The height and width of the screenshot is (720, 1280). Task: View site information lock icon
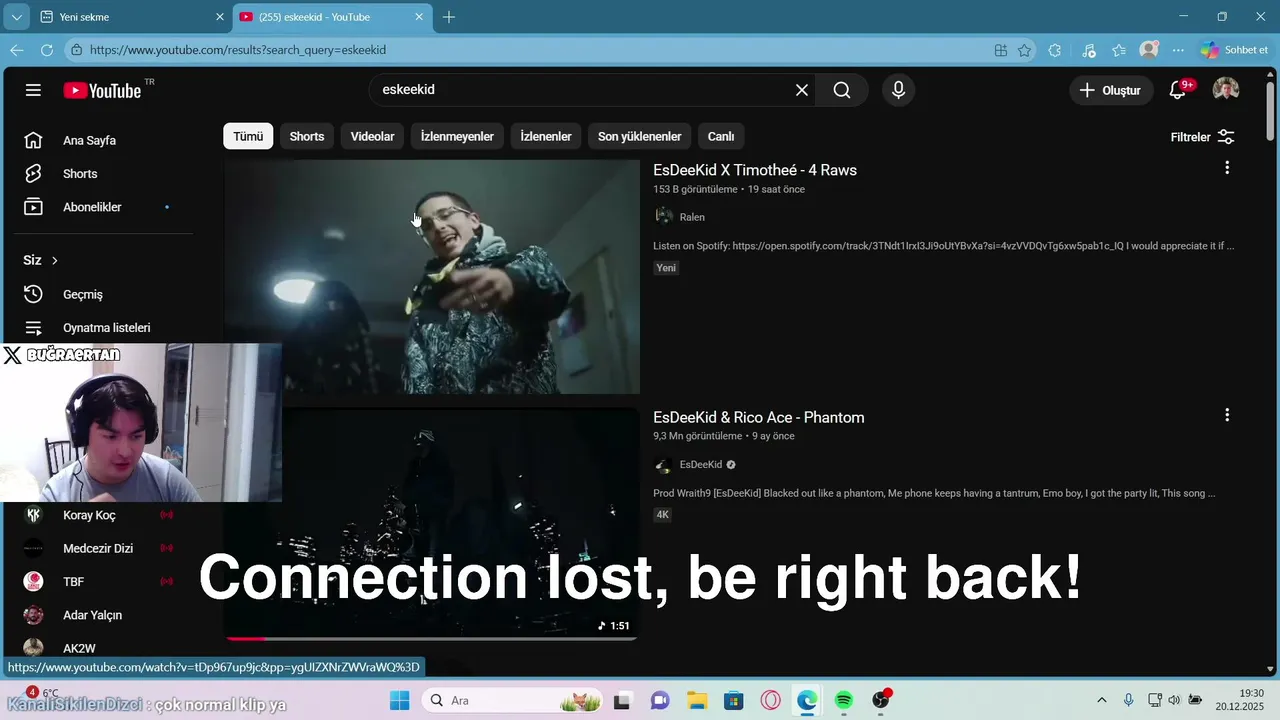[x=77, y=50]
